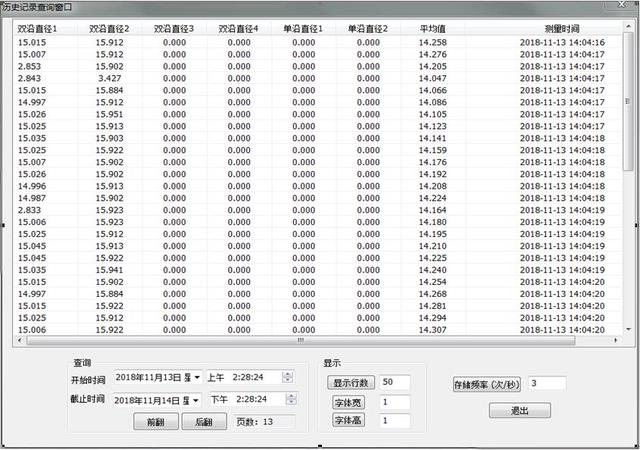640x450 pixels.
Task: Click the table's vertical scrollbar
Action: tap(627, 180)
